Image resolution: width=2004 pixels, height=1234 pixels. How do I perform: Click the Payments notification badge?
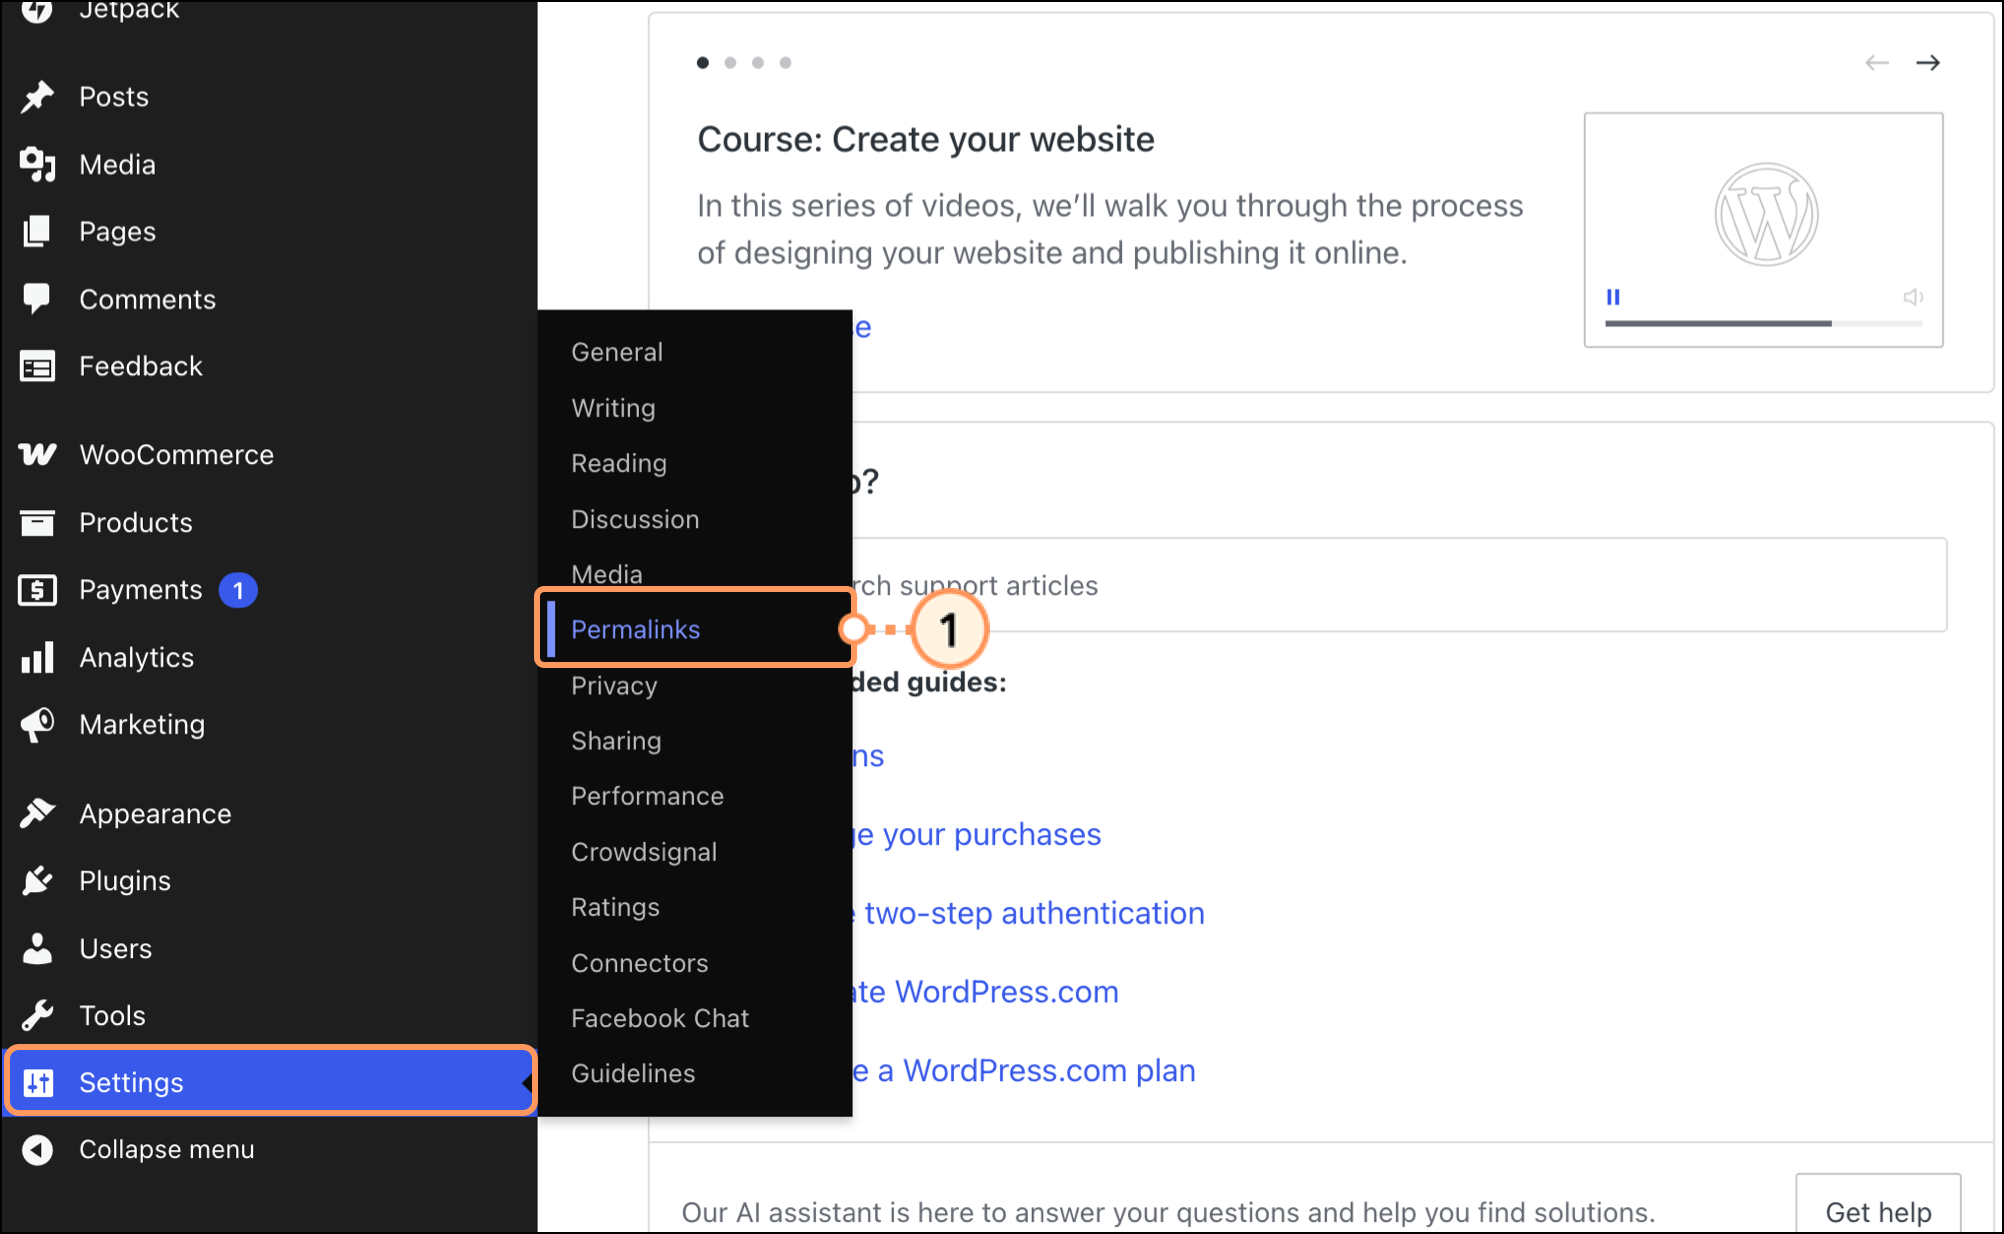[x=238, y=590]
